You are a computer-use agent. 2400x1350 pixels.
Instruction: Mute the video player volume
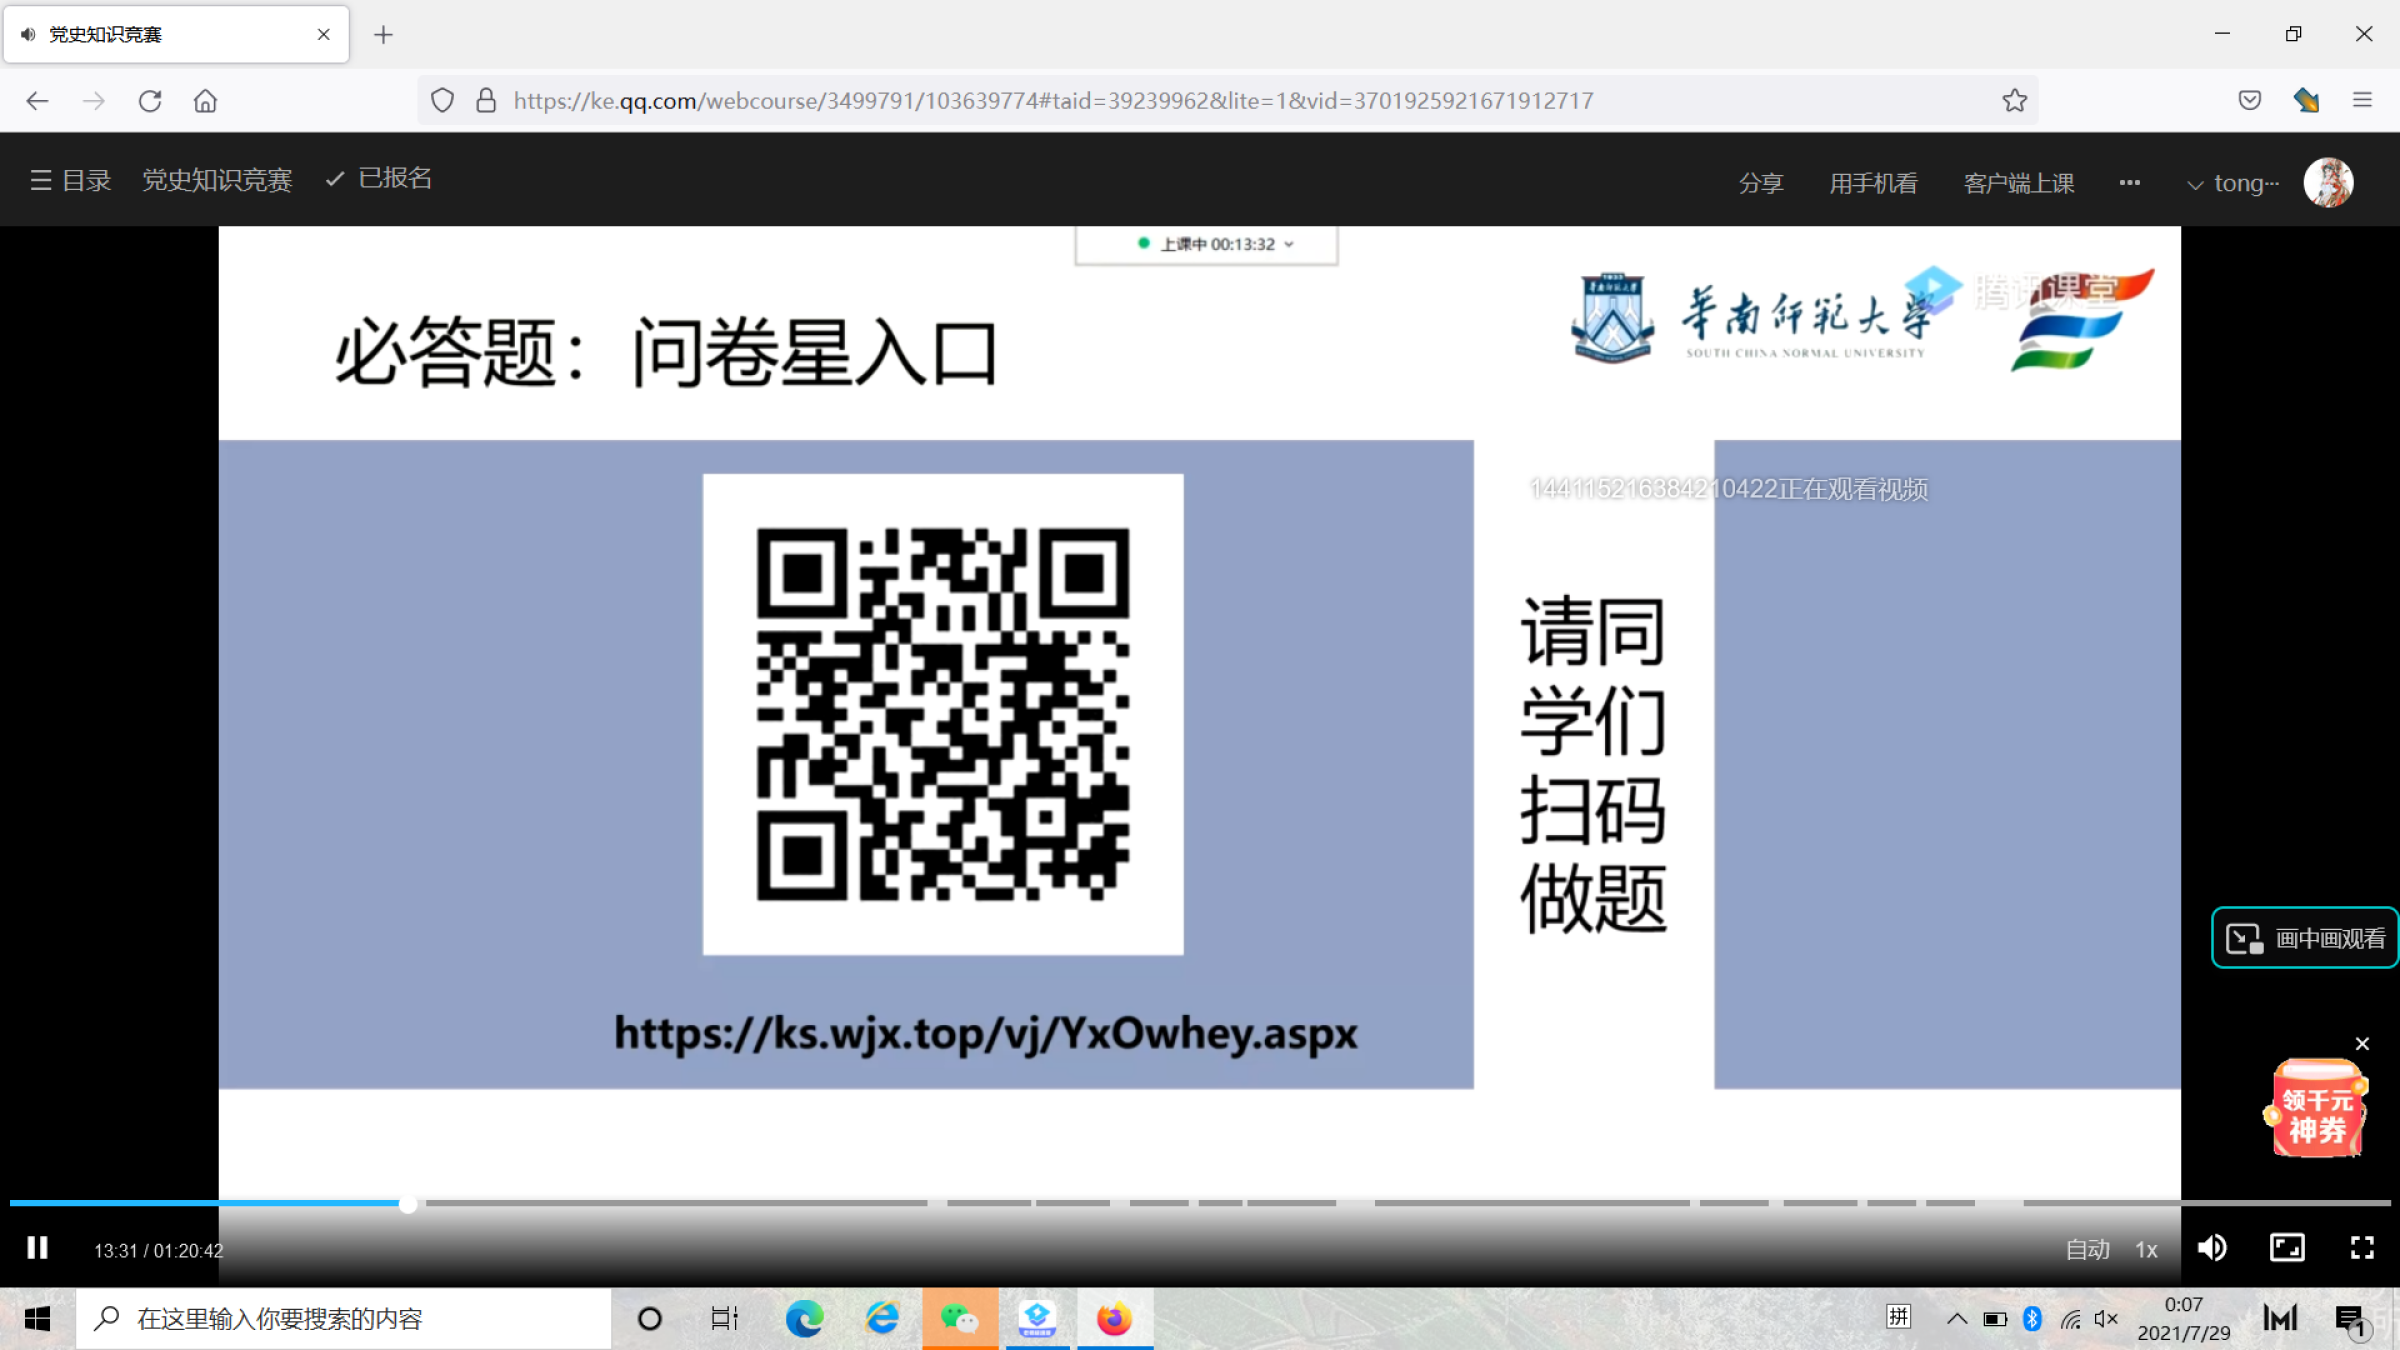point(2212,1248)
